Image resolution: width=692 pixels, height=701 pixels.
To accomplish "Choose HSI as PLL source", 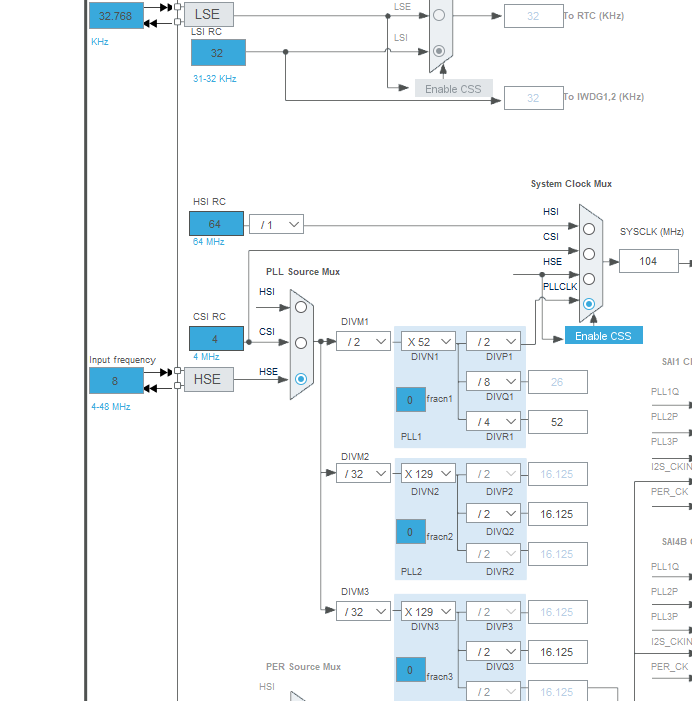I will click(x=301, y=307).
